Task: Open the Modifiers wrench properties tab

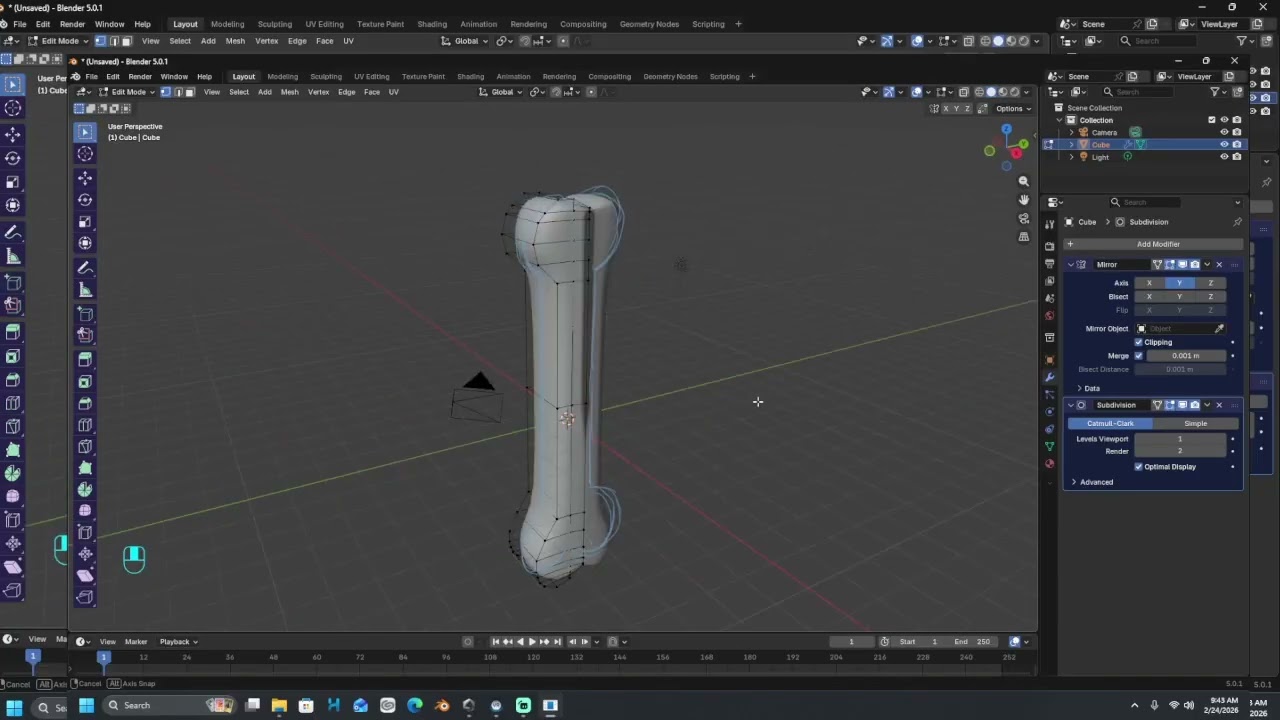Action: (x=1049, y=377)
